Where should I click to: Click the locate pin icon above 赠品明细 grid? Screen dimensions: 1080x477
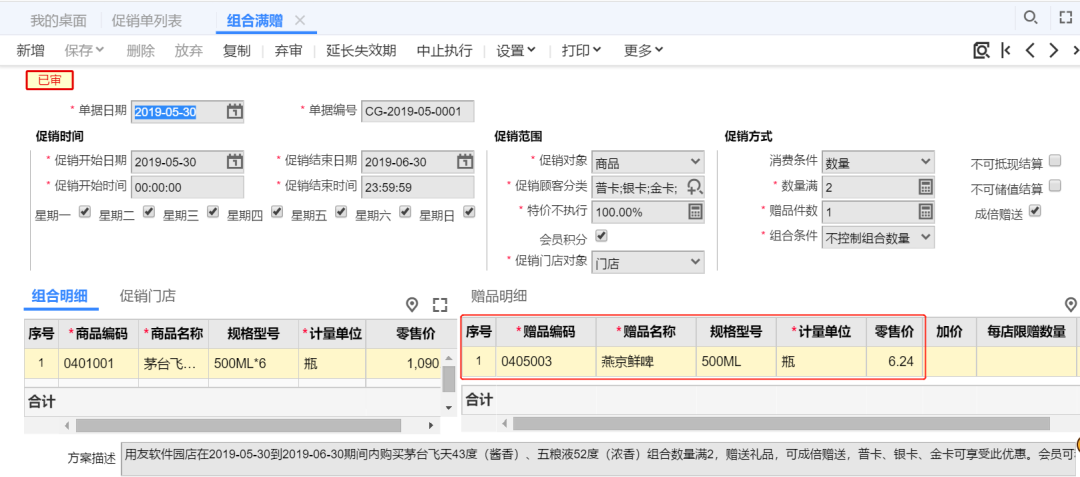click(x=1070, y=304)
